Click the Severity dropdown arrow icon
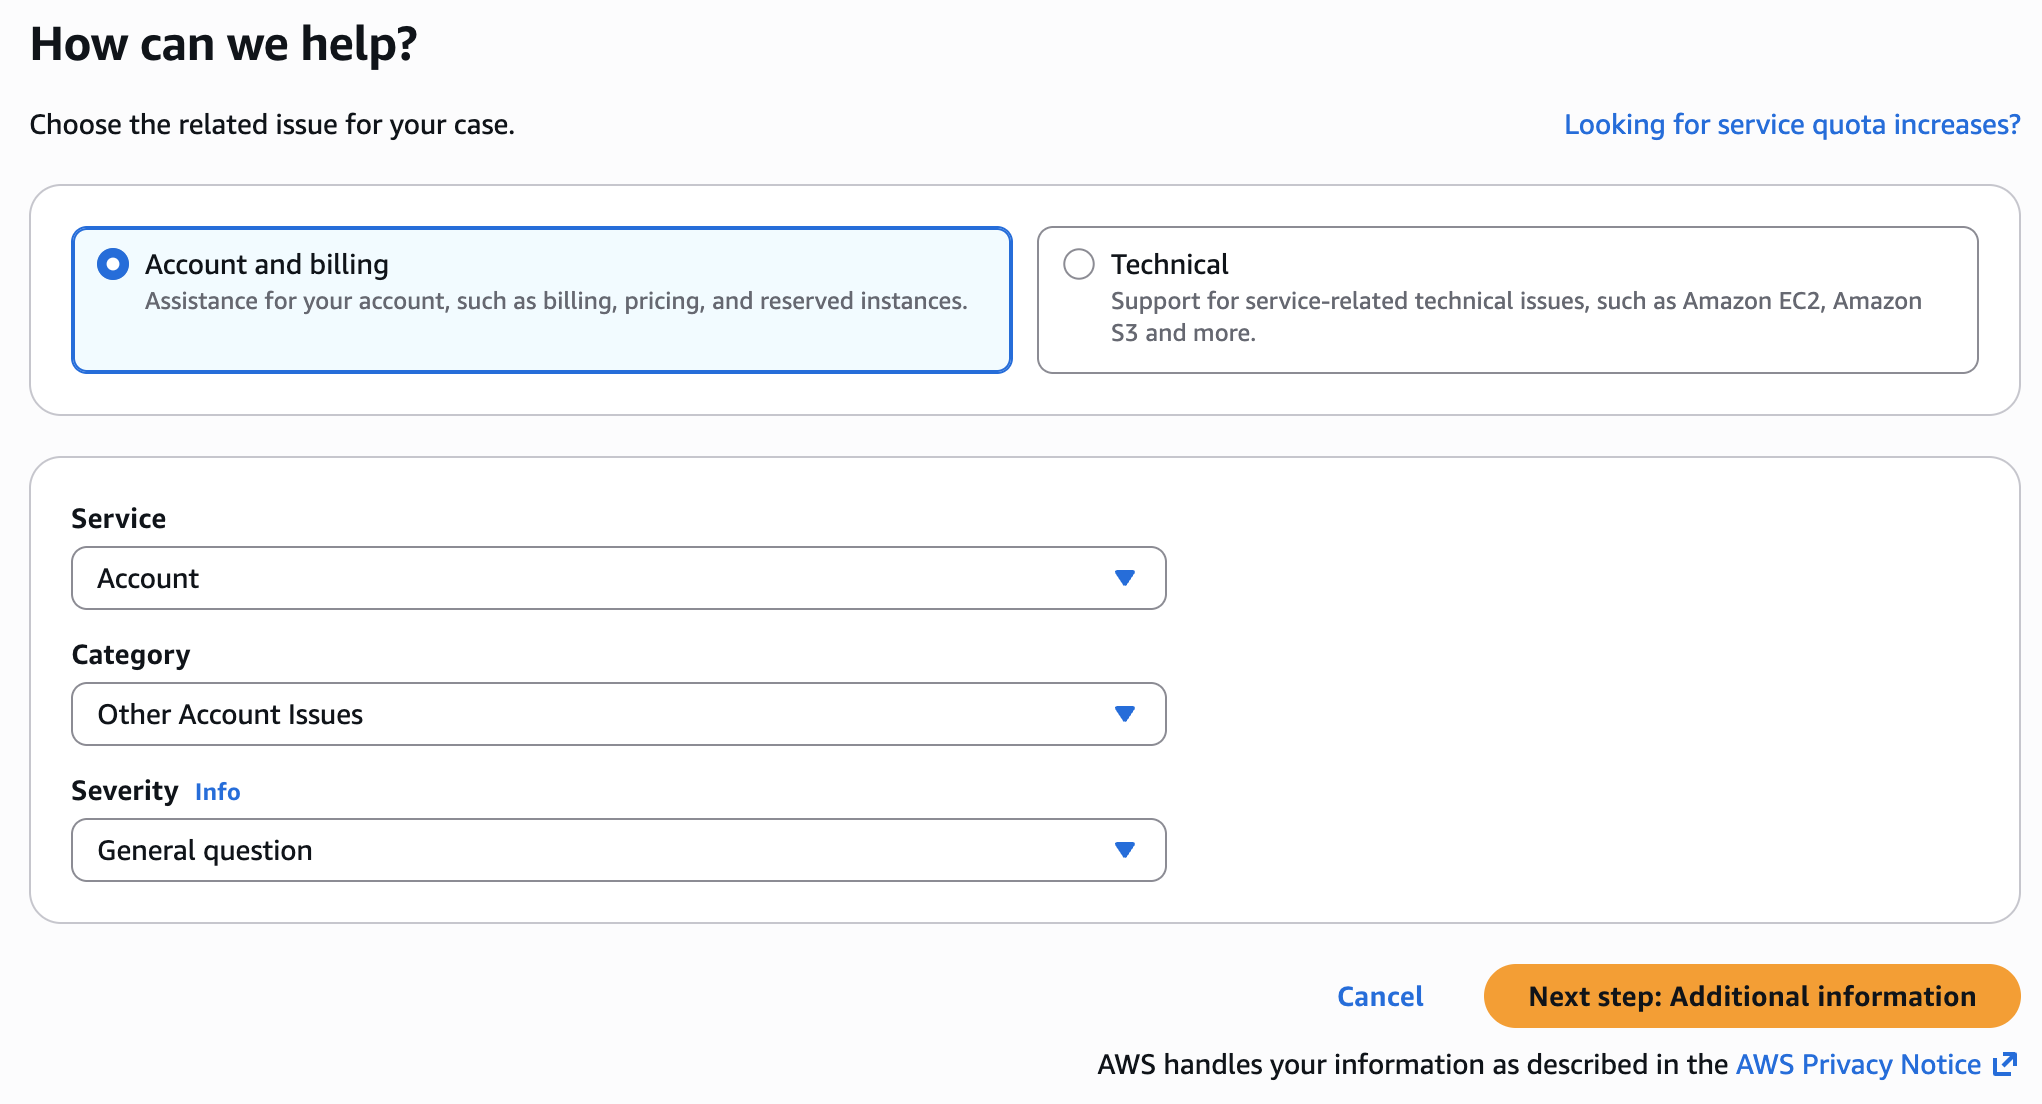The height and width of the screenshot is (1104, 2042). 1125,850
